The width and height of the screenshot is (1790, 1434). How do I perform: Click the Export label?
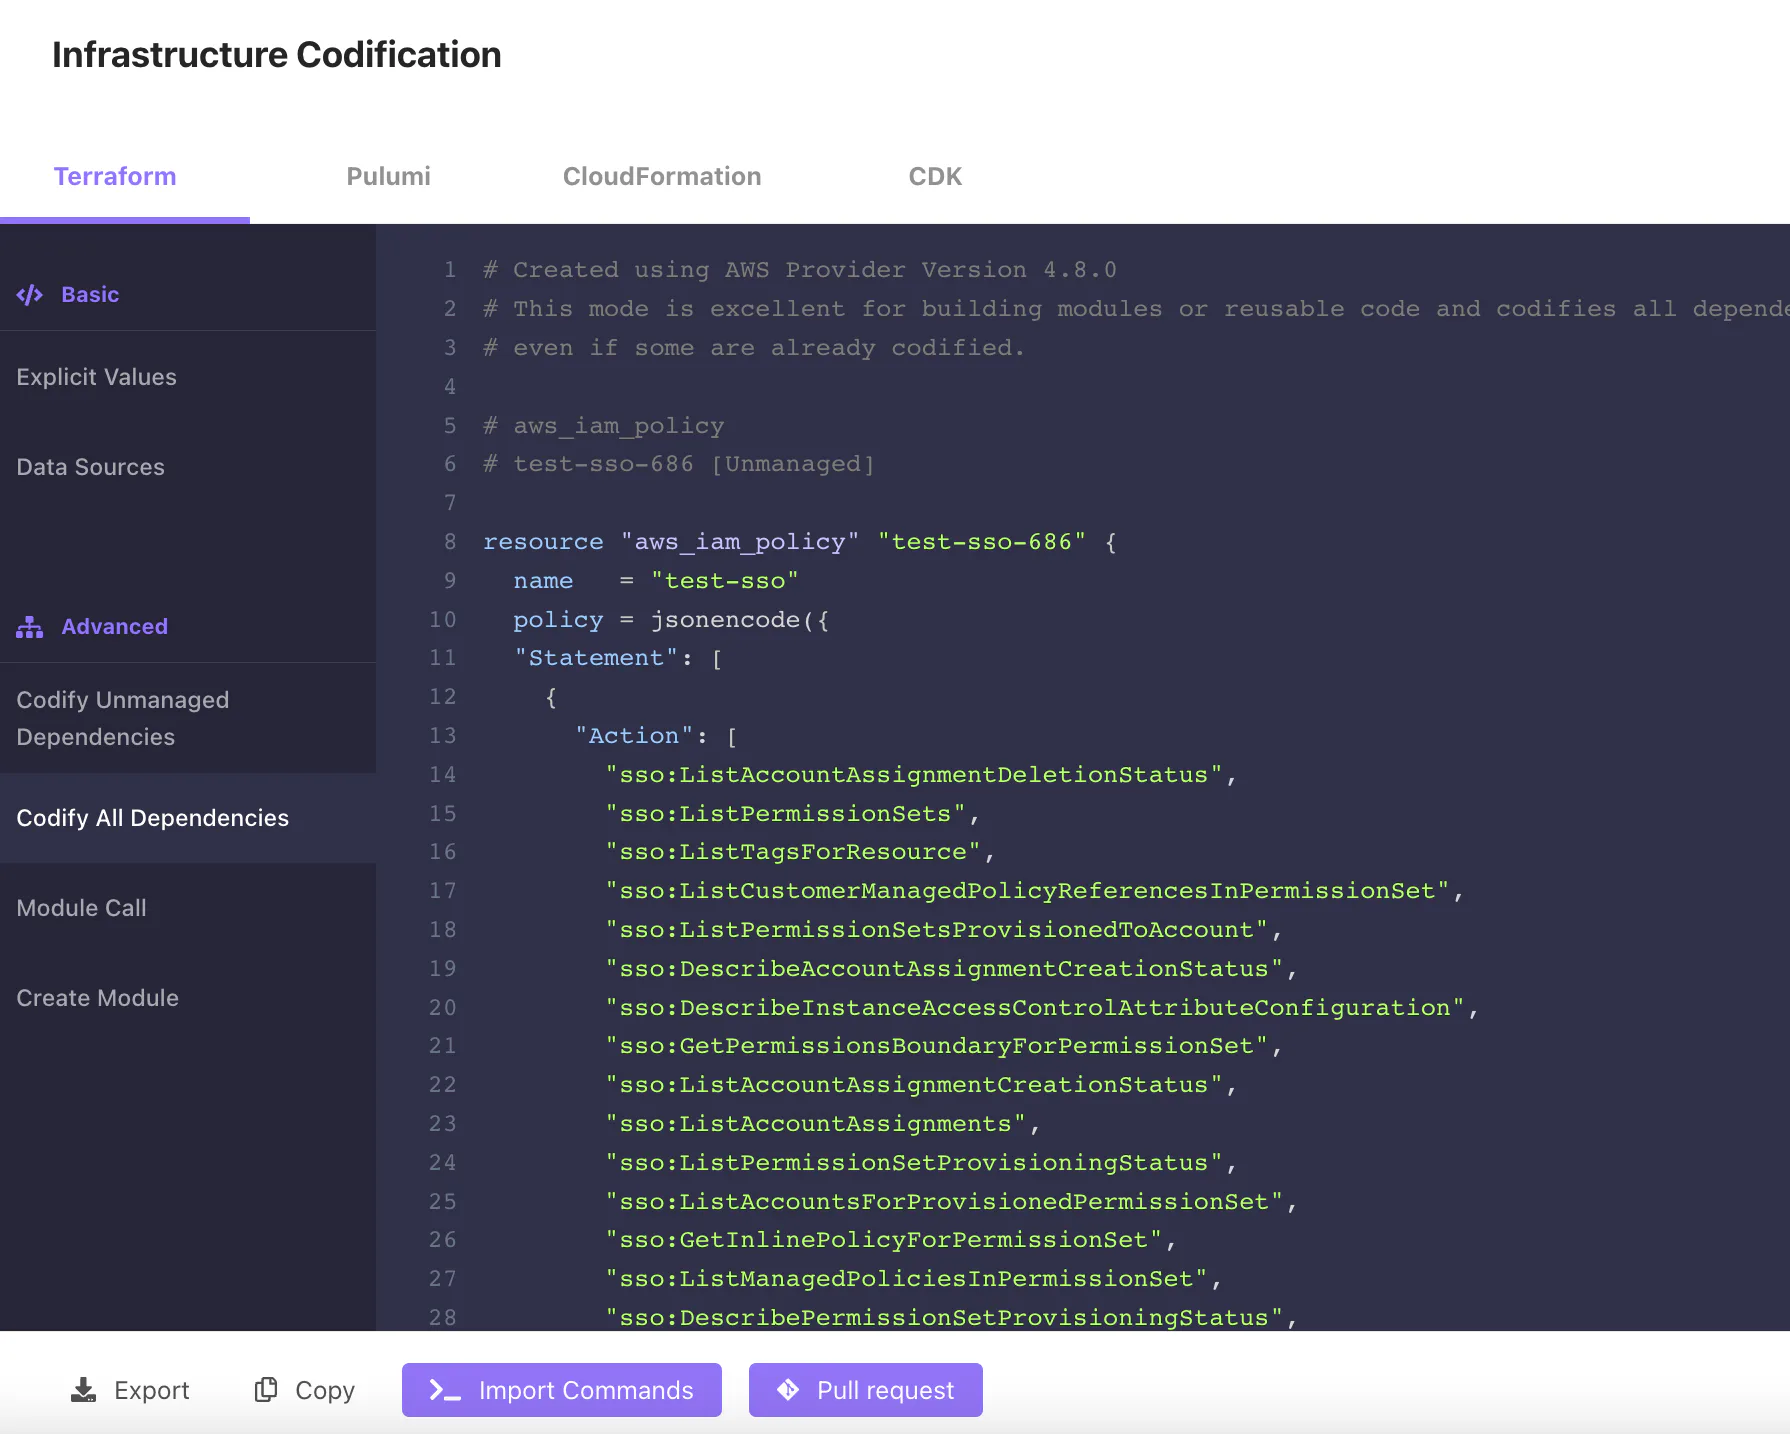pos(152,1390)
